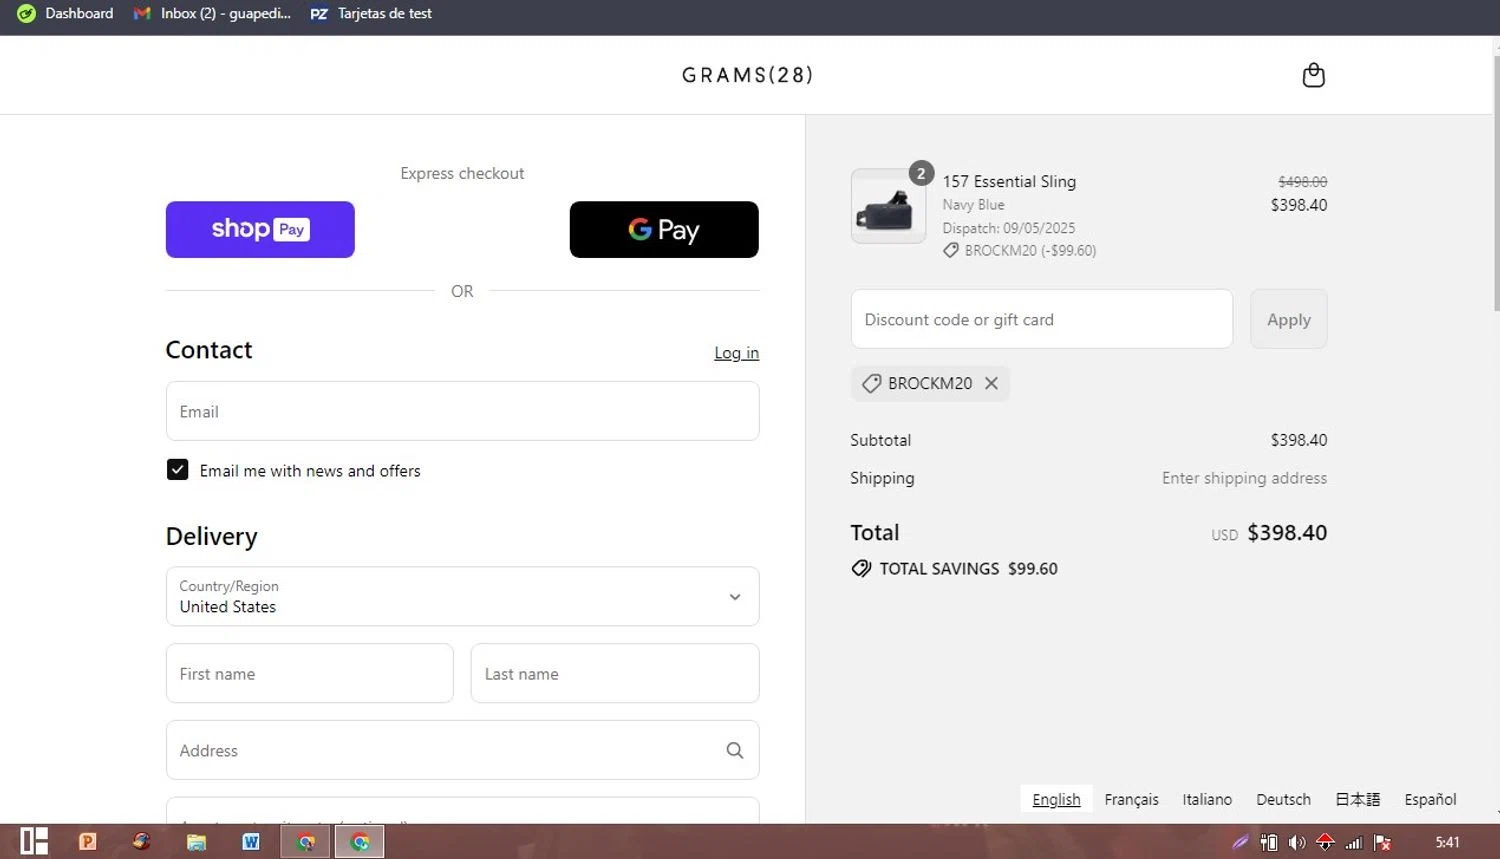Image resolution: width=1500 pixels, height=859 pixels.
Task: Open the taskbar Start tile icon
Action: point(34,841)
